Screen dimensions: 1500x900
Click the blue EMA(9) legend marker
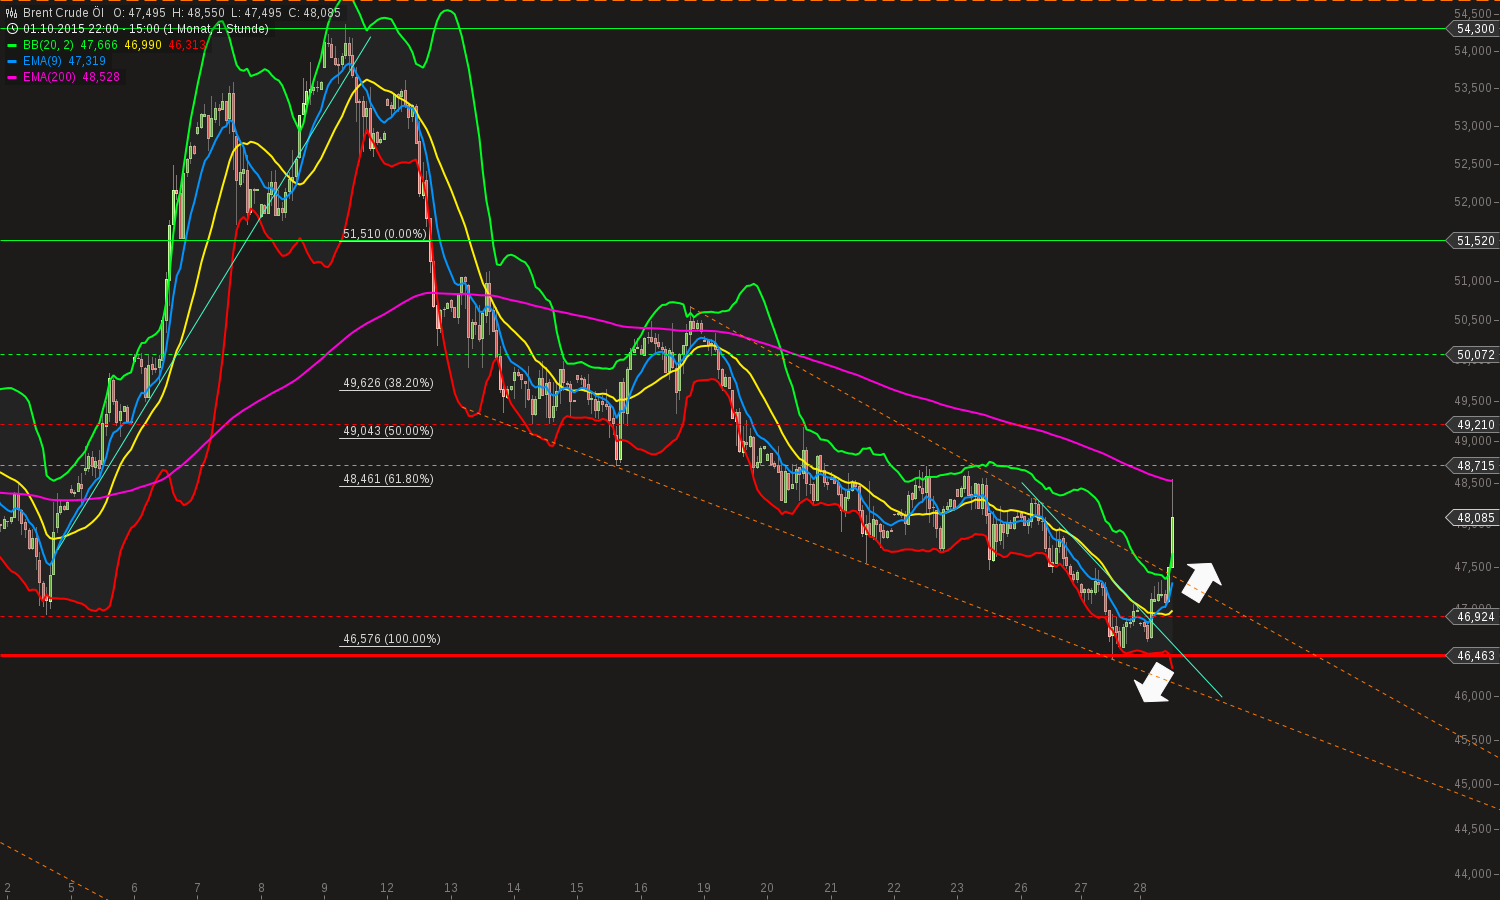pos(12,61)
